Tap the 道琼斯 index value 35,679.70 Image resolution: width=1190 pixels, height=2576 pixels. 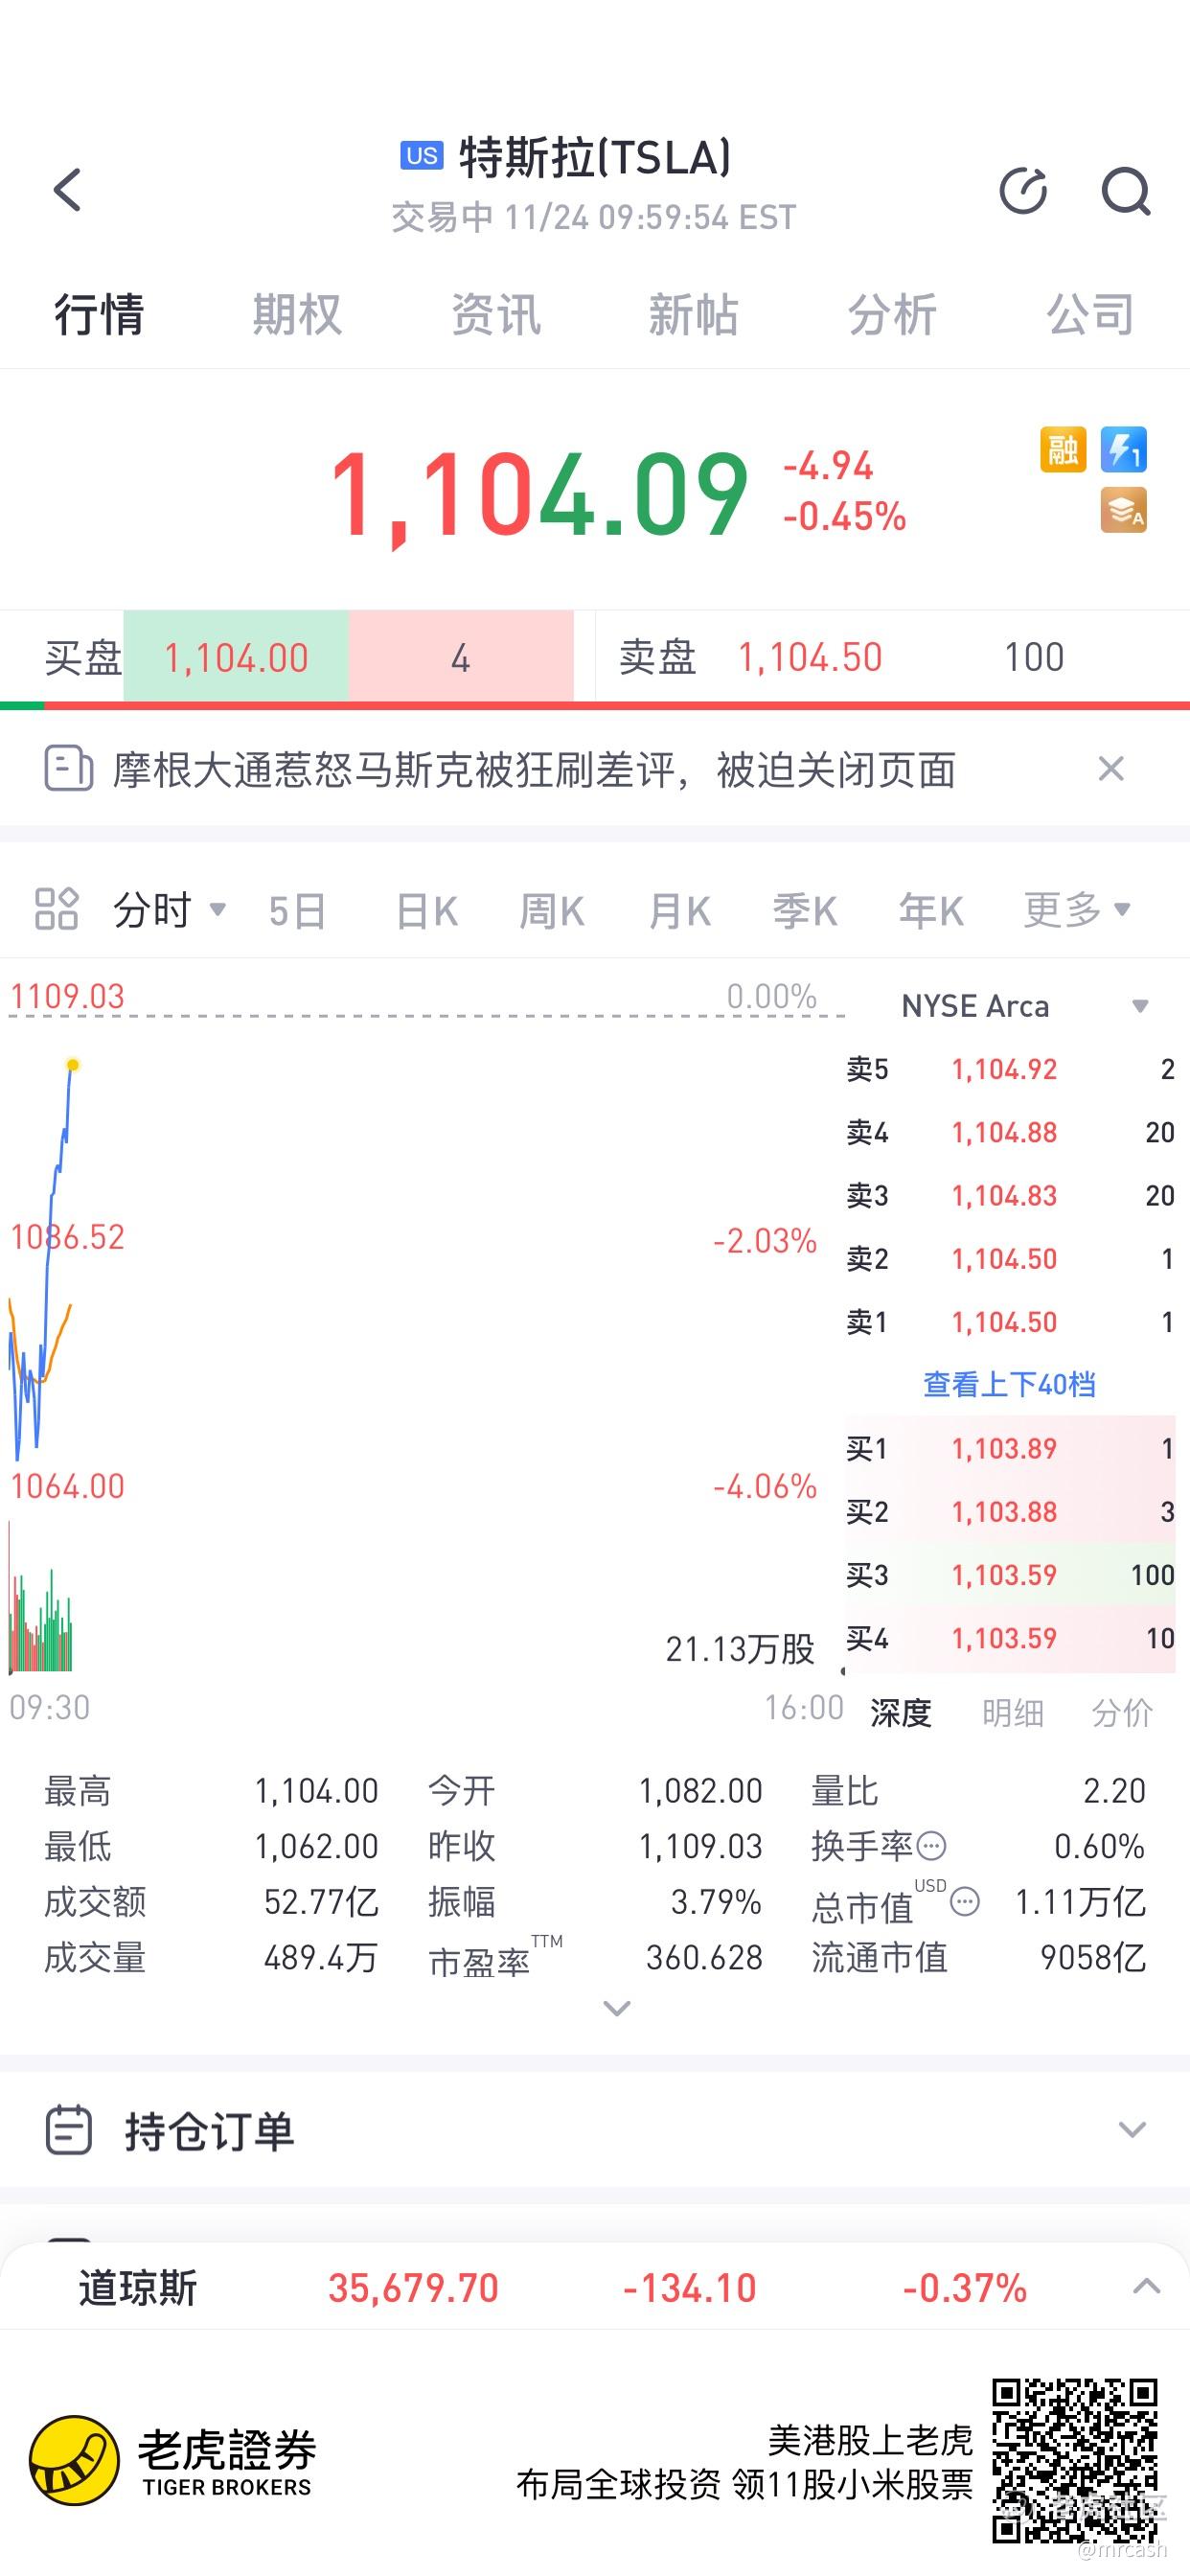[x=413, y=2288]
